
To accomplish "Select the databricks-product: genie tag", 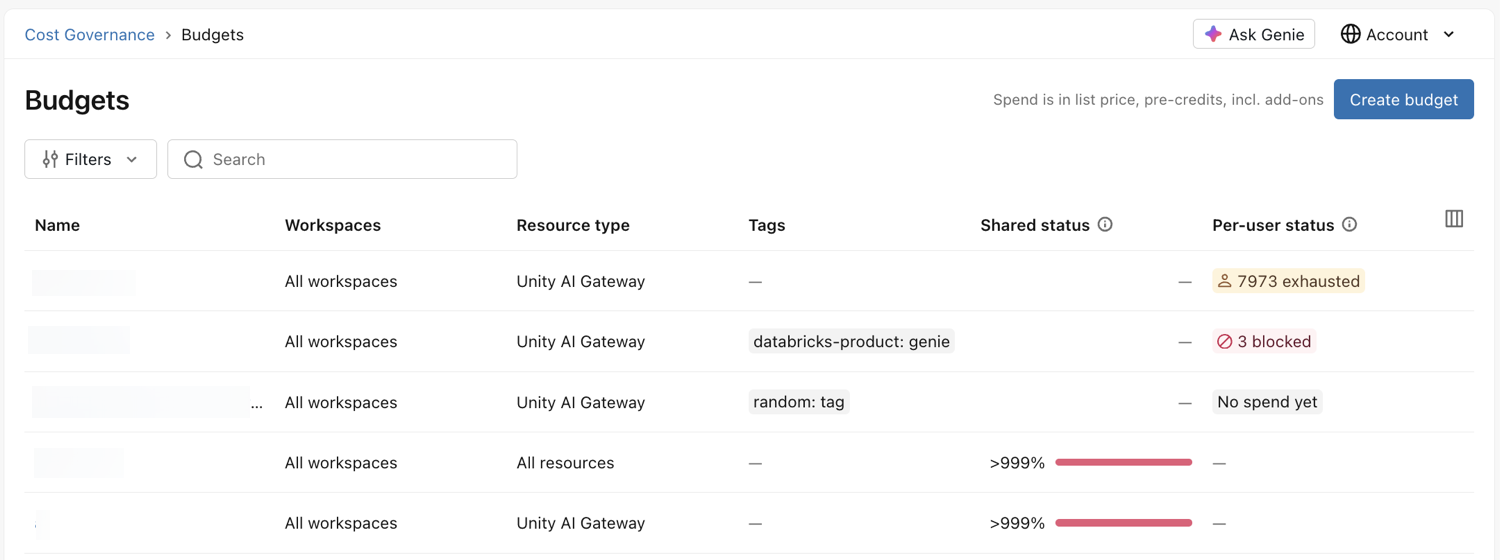I will (851, 342).
